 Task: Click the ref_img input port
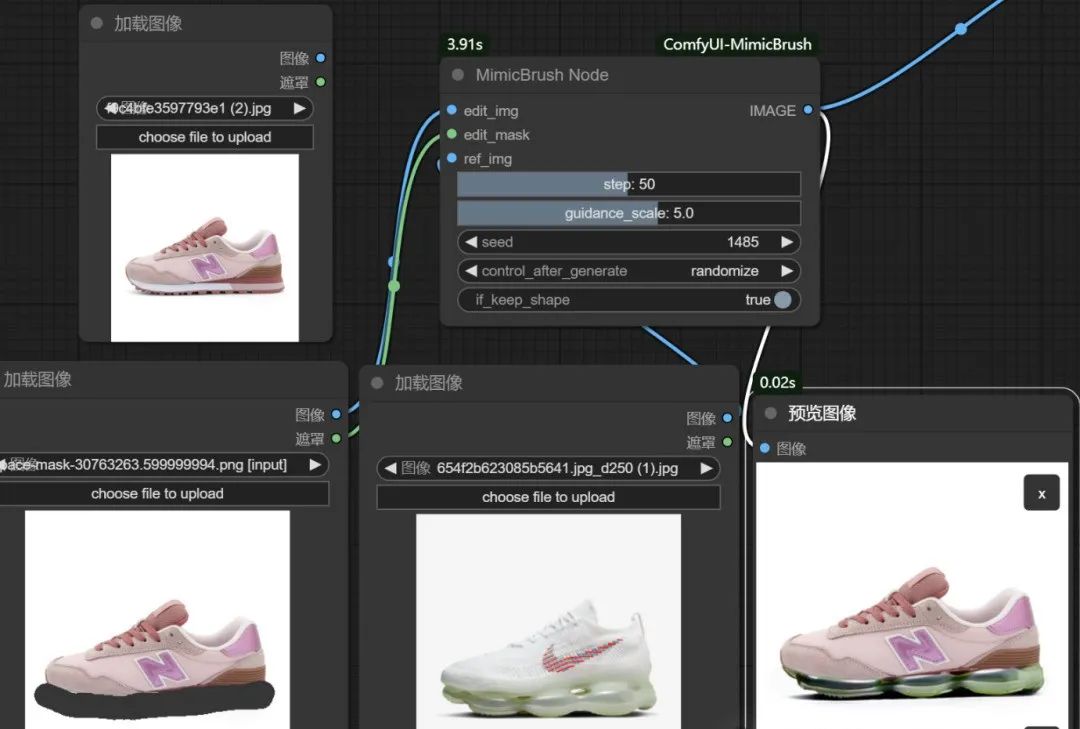coord(452,158)
